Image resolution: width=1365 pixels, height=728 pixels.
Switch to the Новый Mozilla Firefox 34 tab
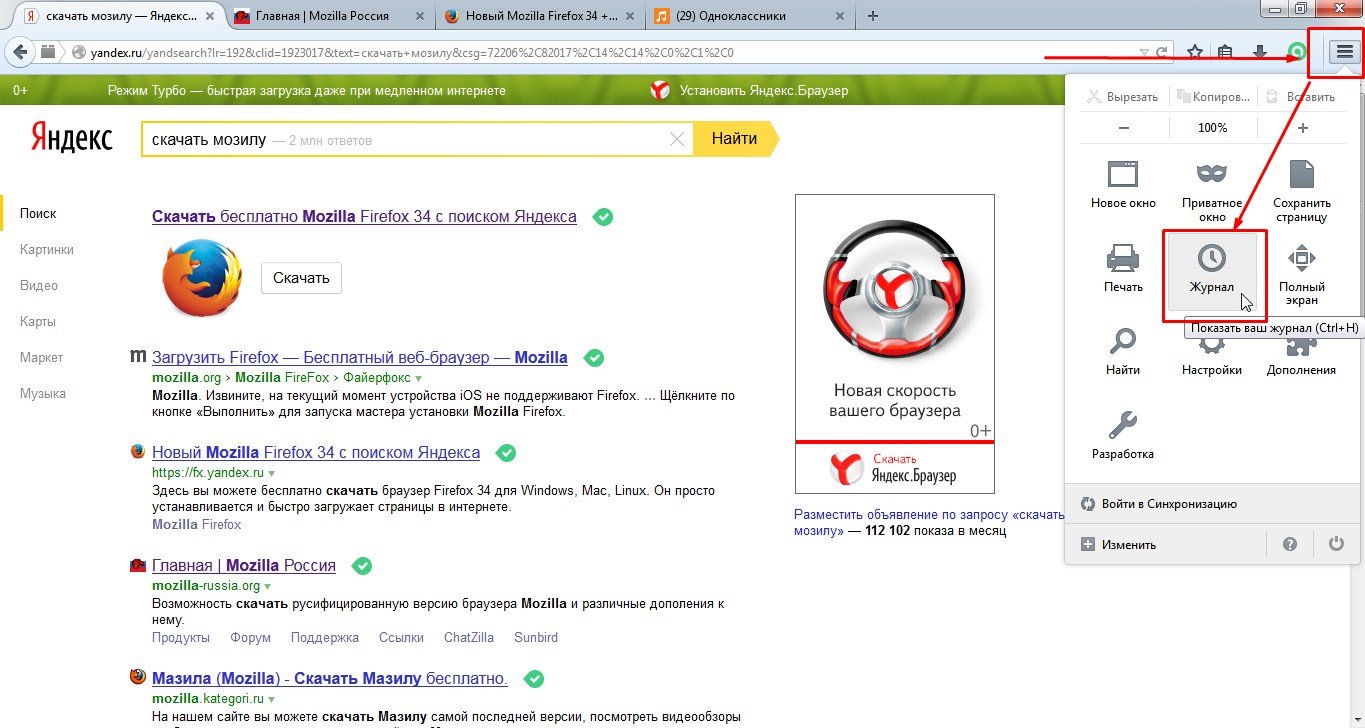click(541, 16)
